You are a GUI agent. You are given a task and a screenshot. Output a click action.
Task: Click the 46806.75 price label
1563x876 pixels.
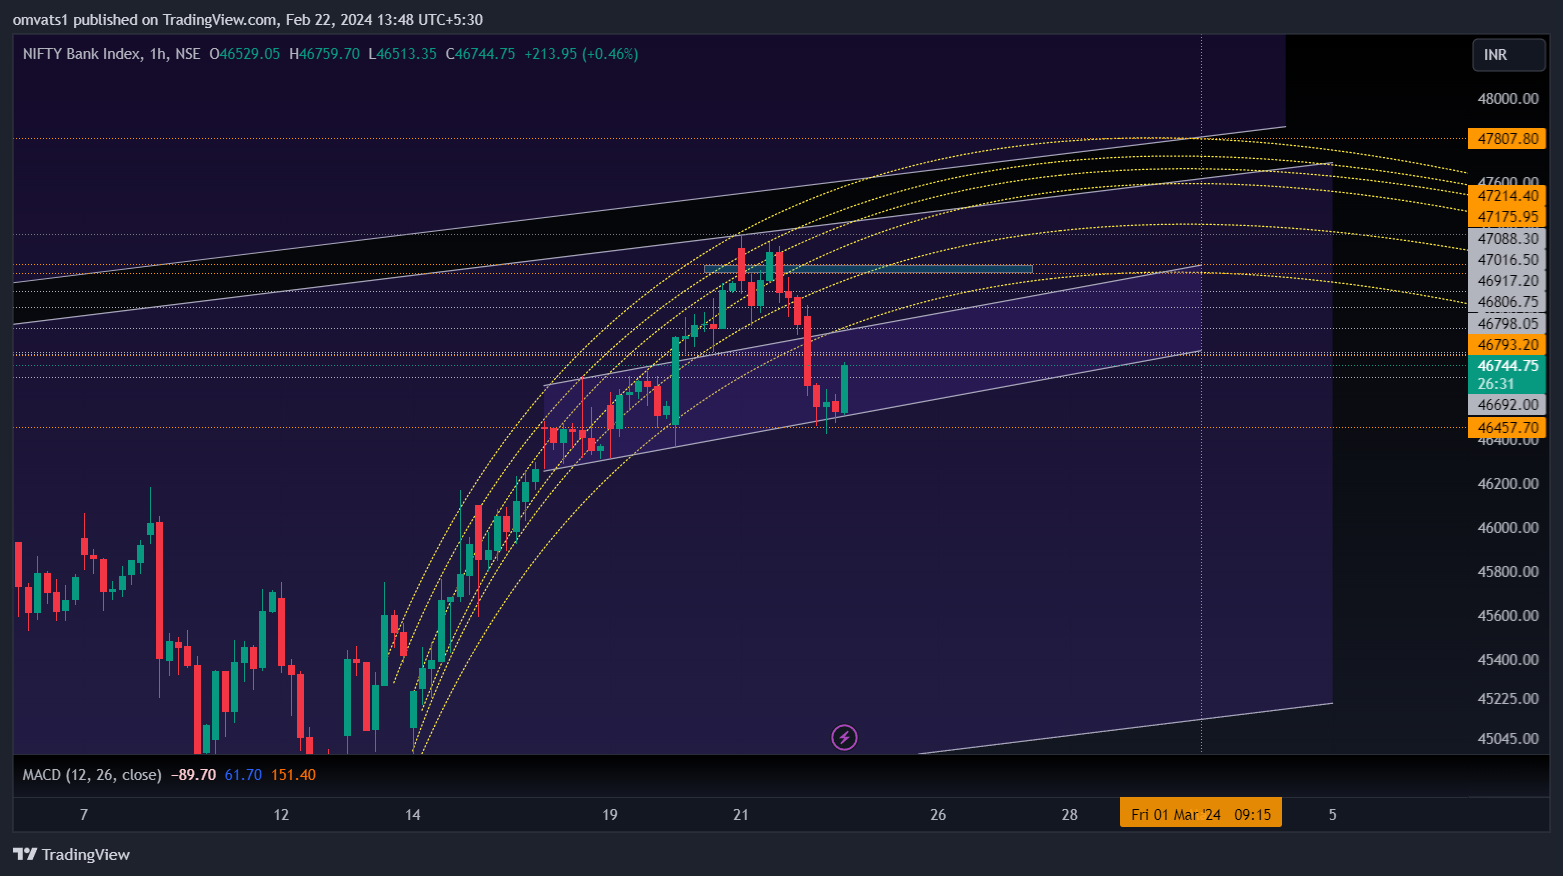click(x=1507, y=302)
